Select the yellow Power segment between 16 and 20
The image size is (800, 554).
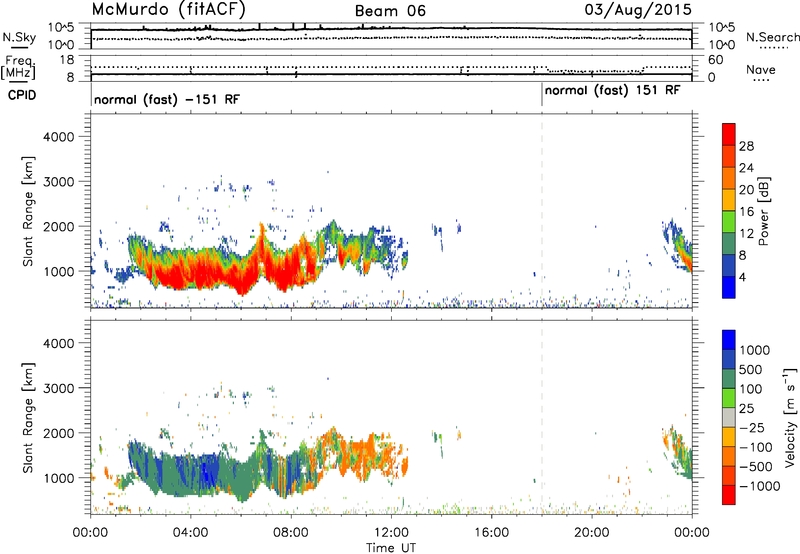pos(729,200)
